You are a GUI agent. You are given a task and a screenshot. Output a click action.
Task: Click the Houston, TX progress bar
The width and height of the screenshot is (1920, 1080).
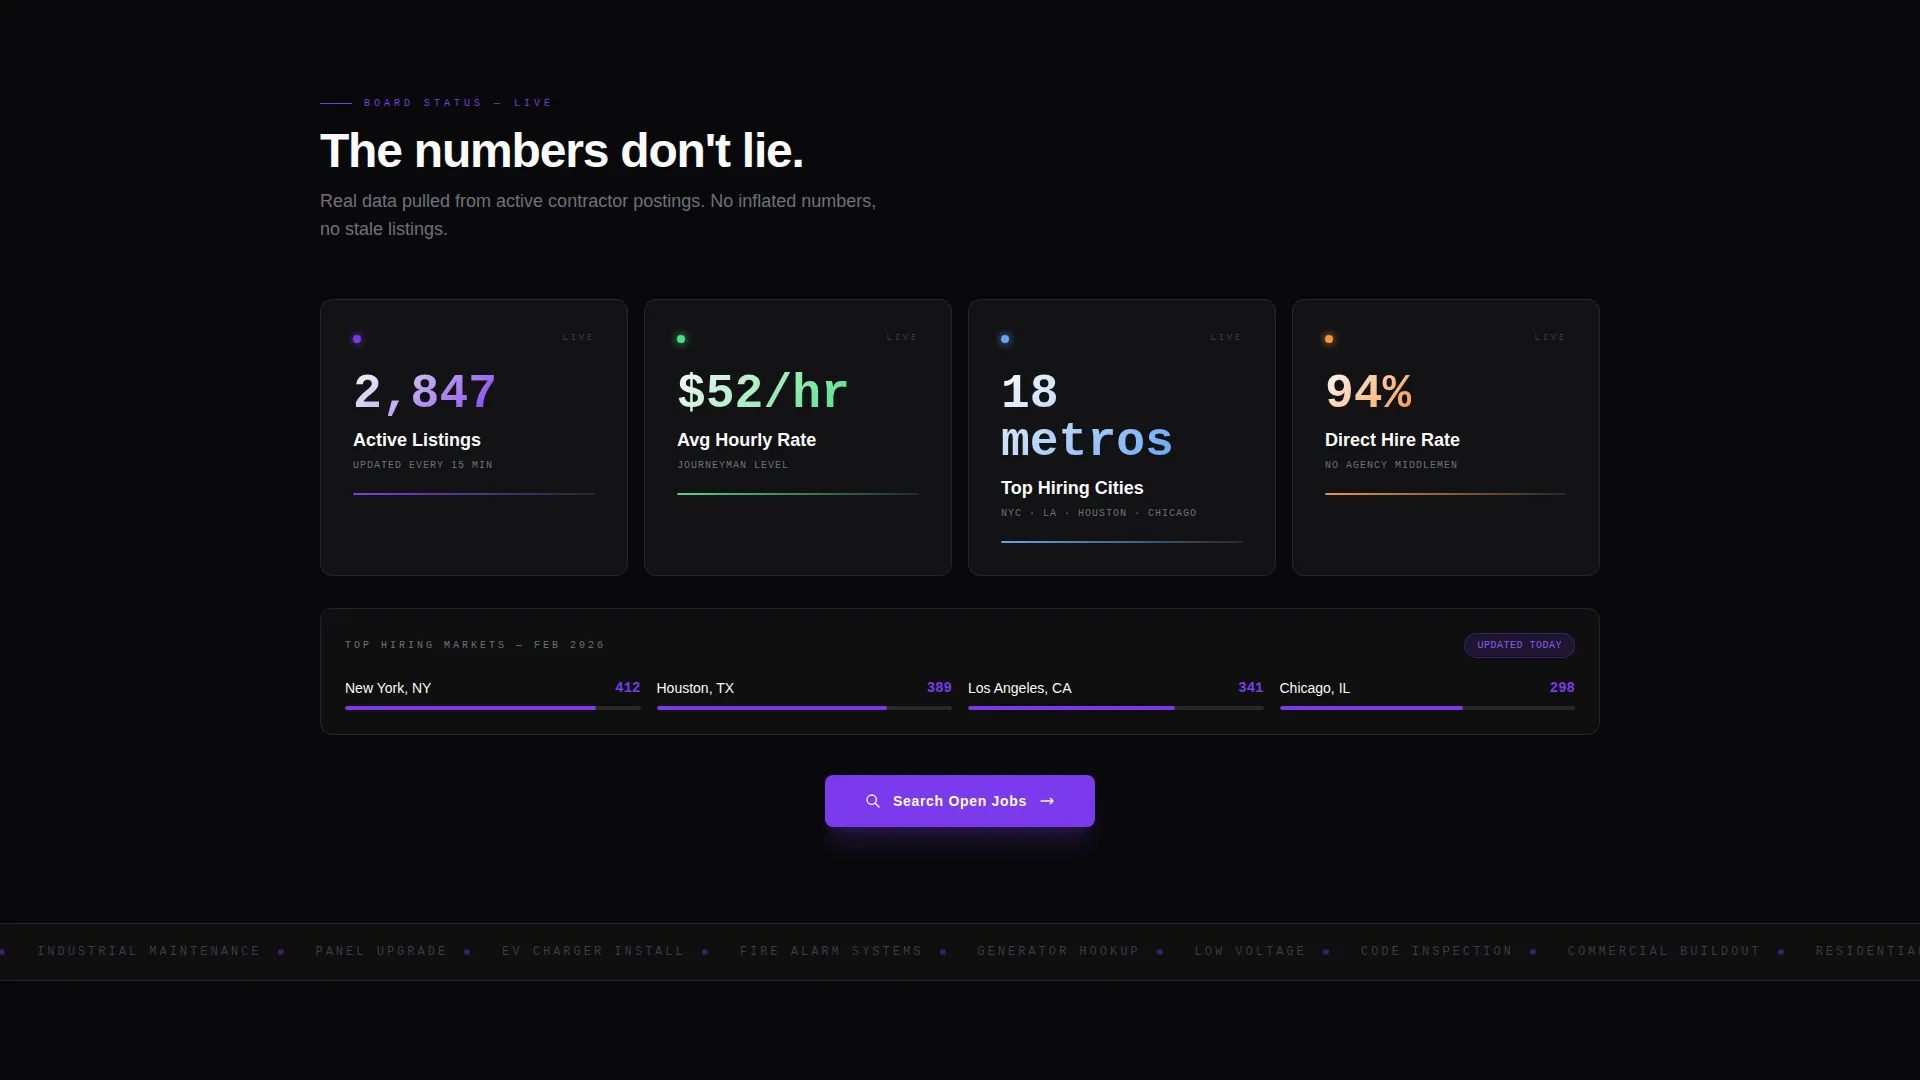(x=804, y=708)
